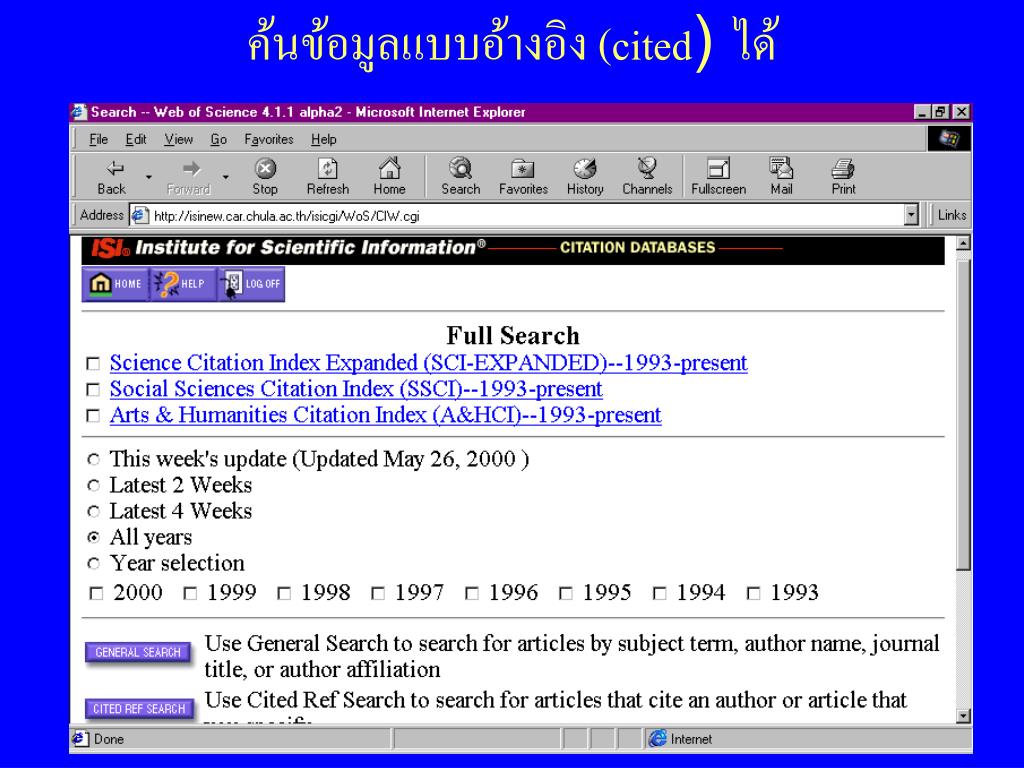Open the File menu
Viewport: 1024px width, 768px height.
(99, 139)
